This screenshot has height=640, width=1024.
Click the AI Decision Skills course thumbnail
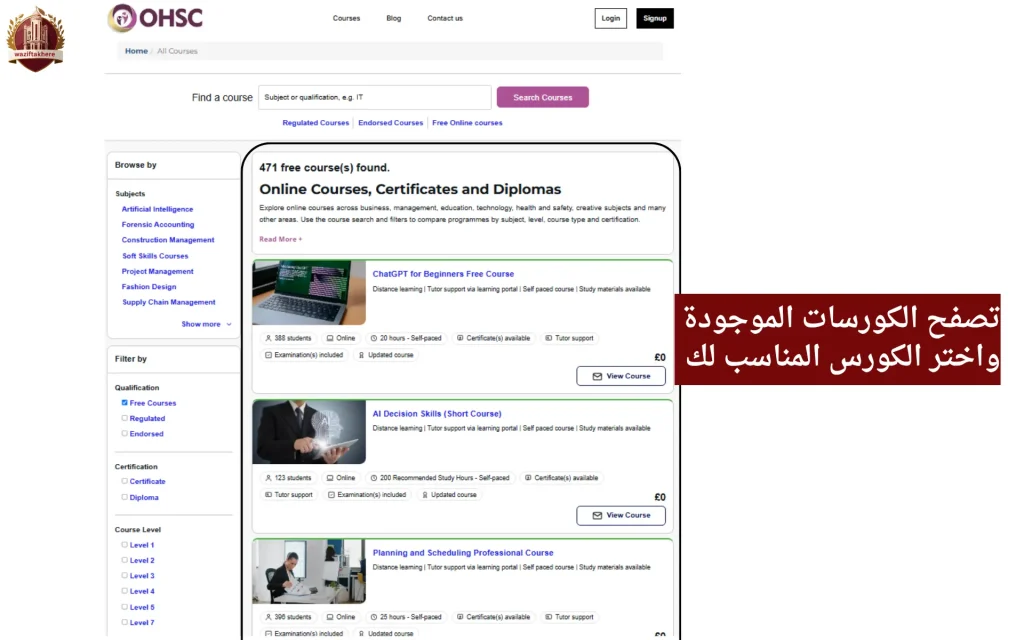pos(309,432)
